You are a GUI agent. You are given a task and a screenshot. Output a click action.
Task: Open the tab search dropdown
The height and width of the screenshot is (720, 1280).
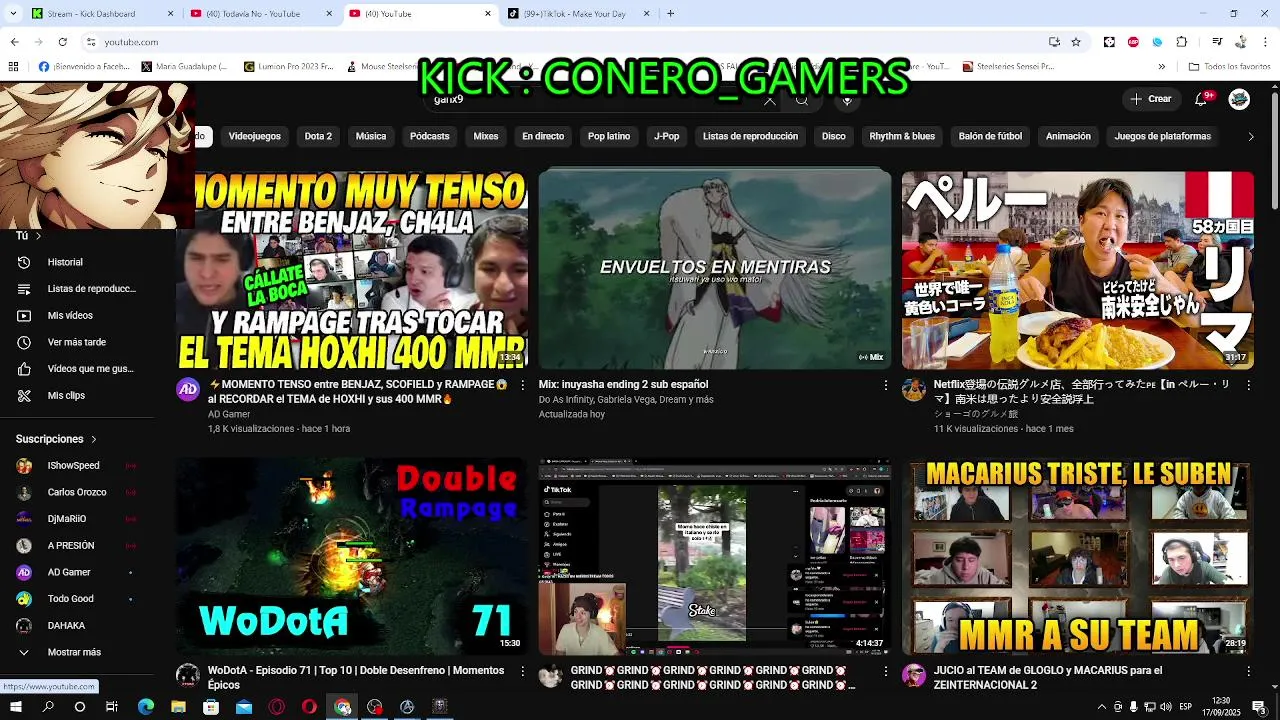coord(13,14)
